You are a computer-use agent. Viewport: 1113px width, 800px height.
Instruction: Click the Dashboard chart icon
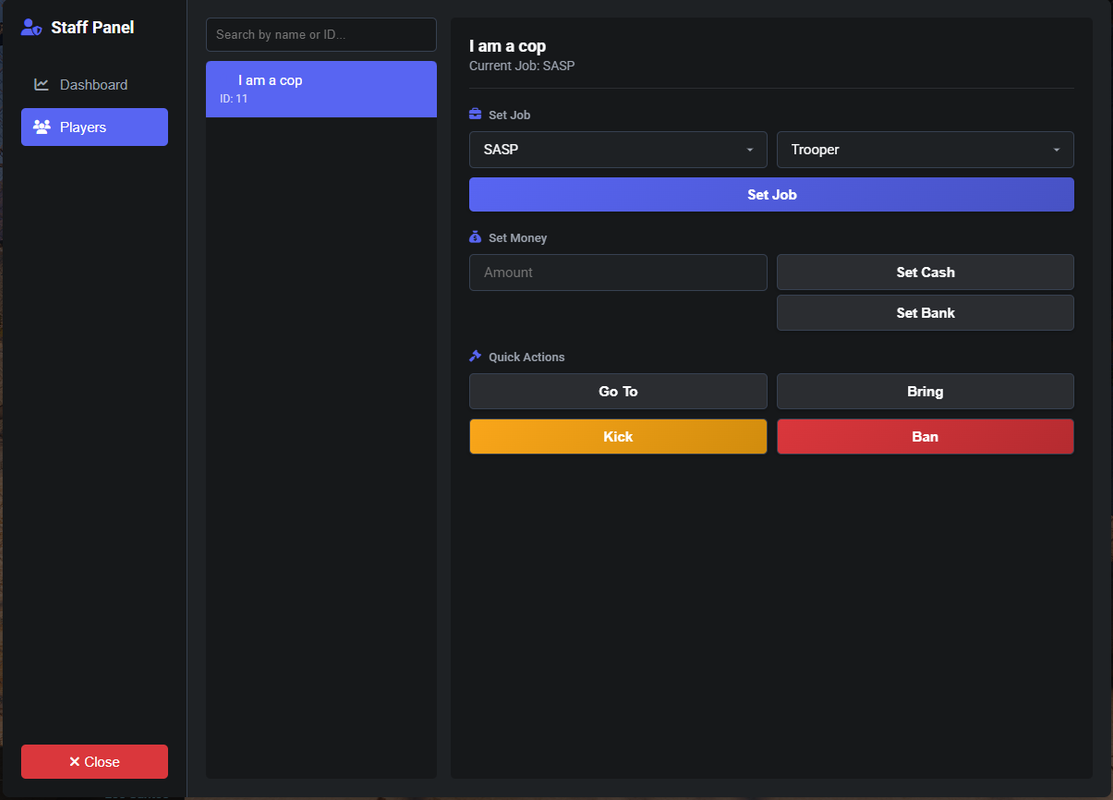[x=41, y=84]
